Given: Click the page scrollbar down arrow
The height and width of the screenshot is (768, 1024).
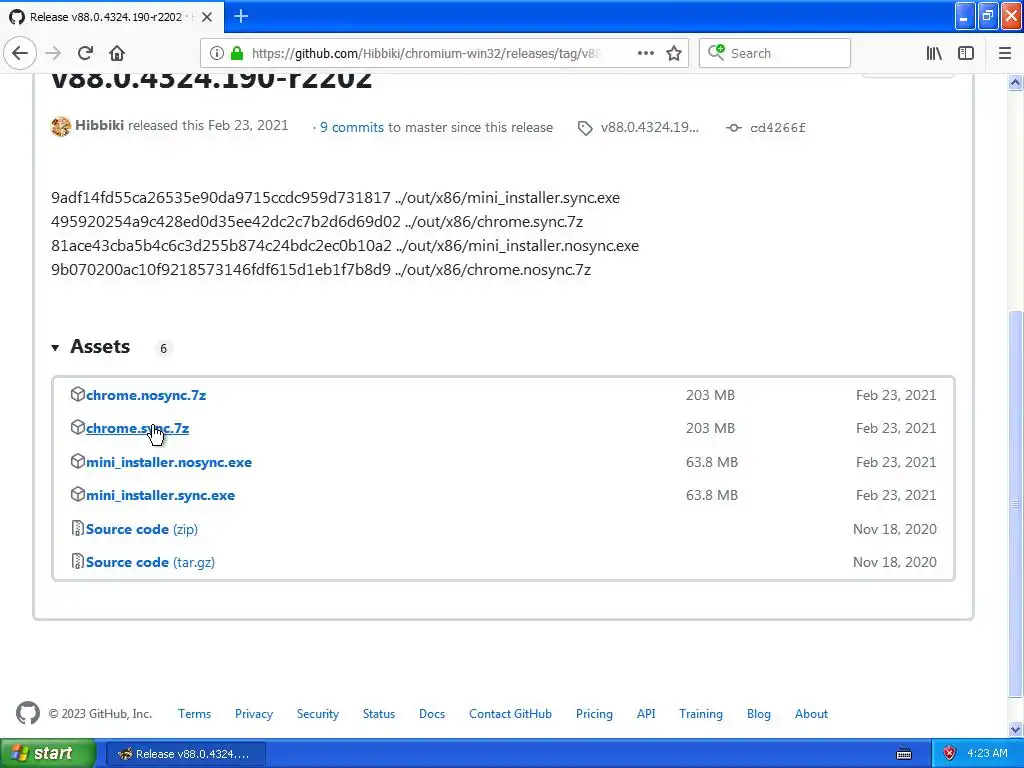Looking at the screenshot, I should point(1016,729).
